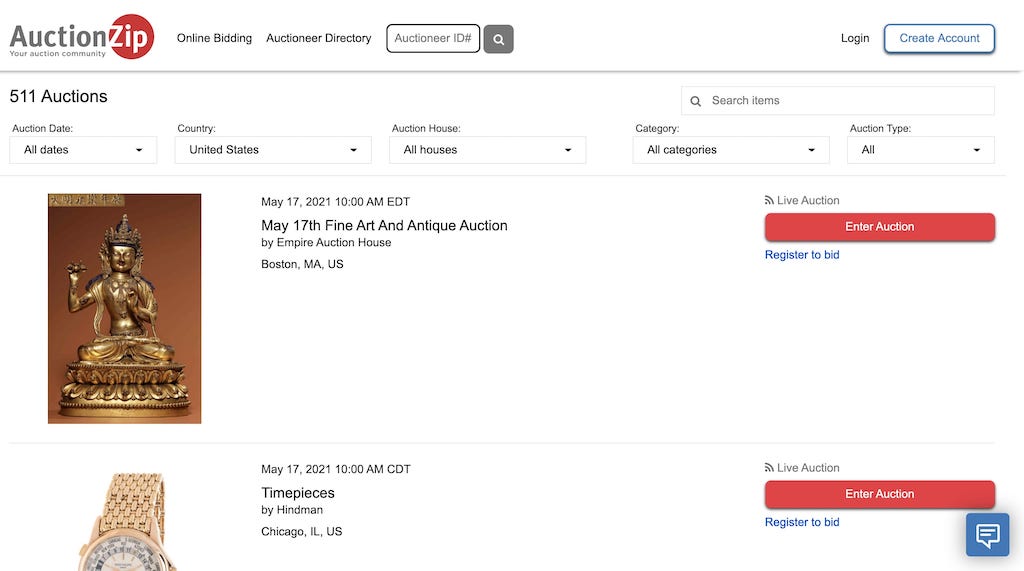The height and width of the screenshot is (571, 1024).
Task: Click the auctioneer ID search magnifier button
Action: [498, 39]
